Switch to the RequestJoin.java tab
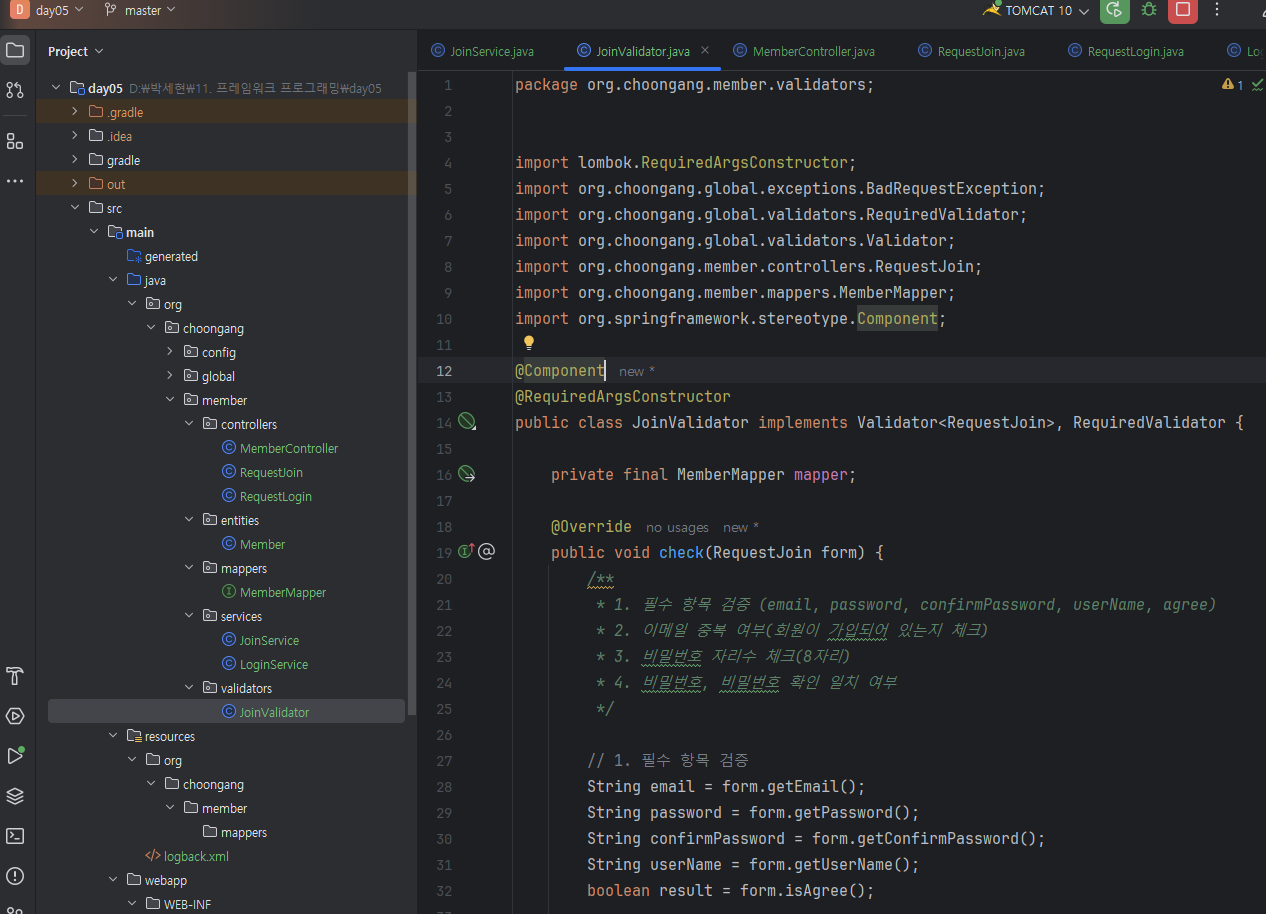The height and width of the screenshot is (914, 1266). click(970, 51)
